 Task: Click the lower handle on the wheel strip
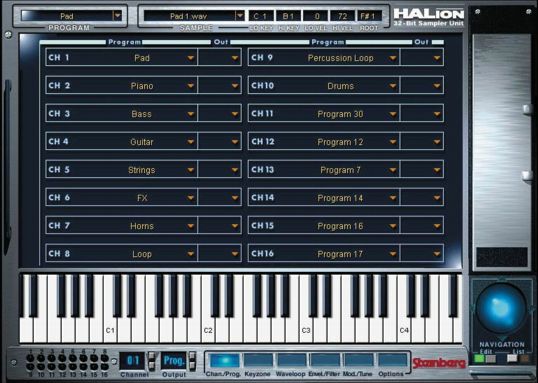pyautogui.click(x=527, y=176)
